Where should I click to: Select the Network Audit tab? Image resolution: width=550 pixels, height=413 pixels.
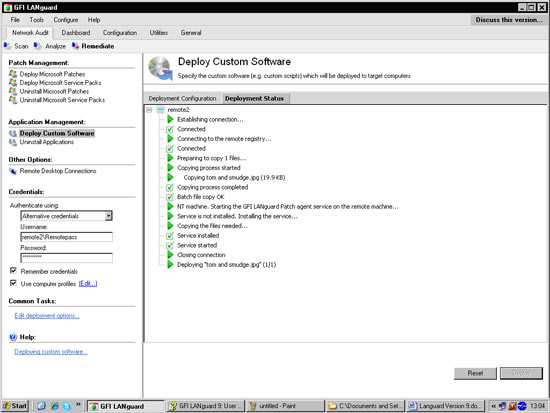tap(30, 33)
